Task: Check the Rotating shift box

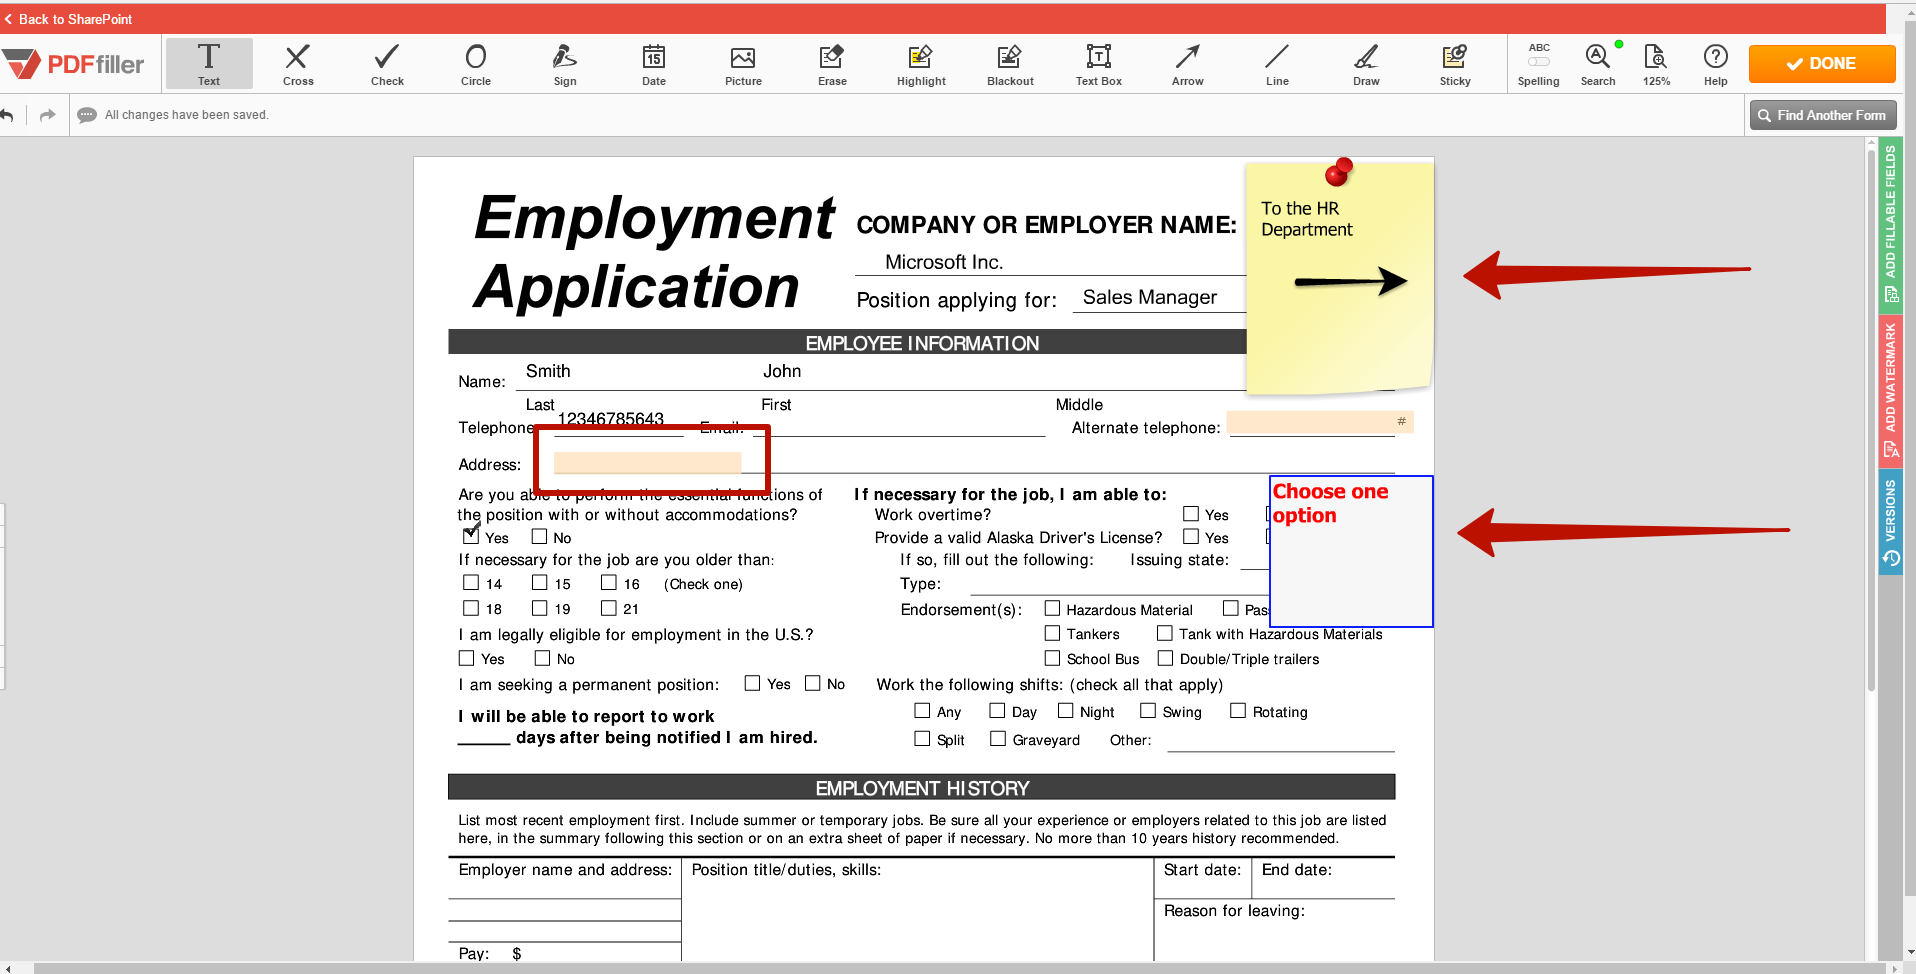Action: 1238,710
